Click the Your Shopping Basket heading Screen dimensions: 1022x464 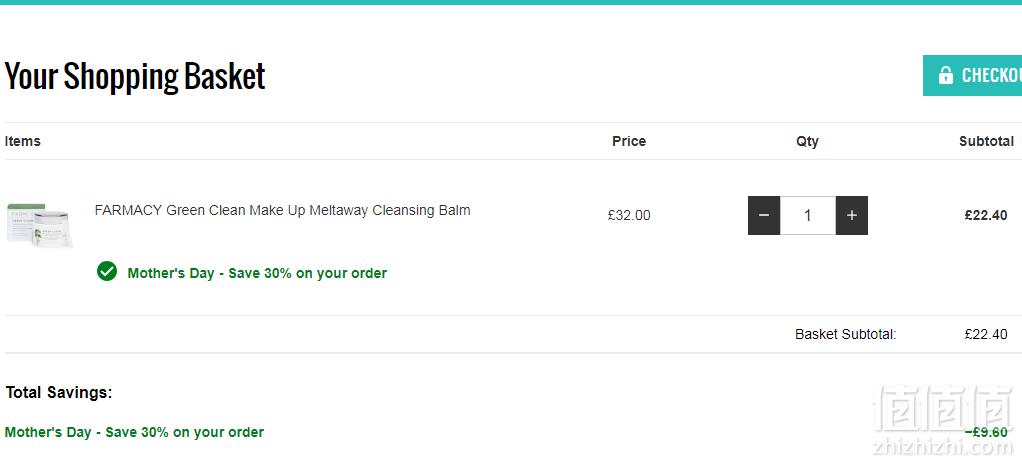point(135,76)
